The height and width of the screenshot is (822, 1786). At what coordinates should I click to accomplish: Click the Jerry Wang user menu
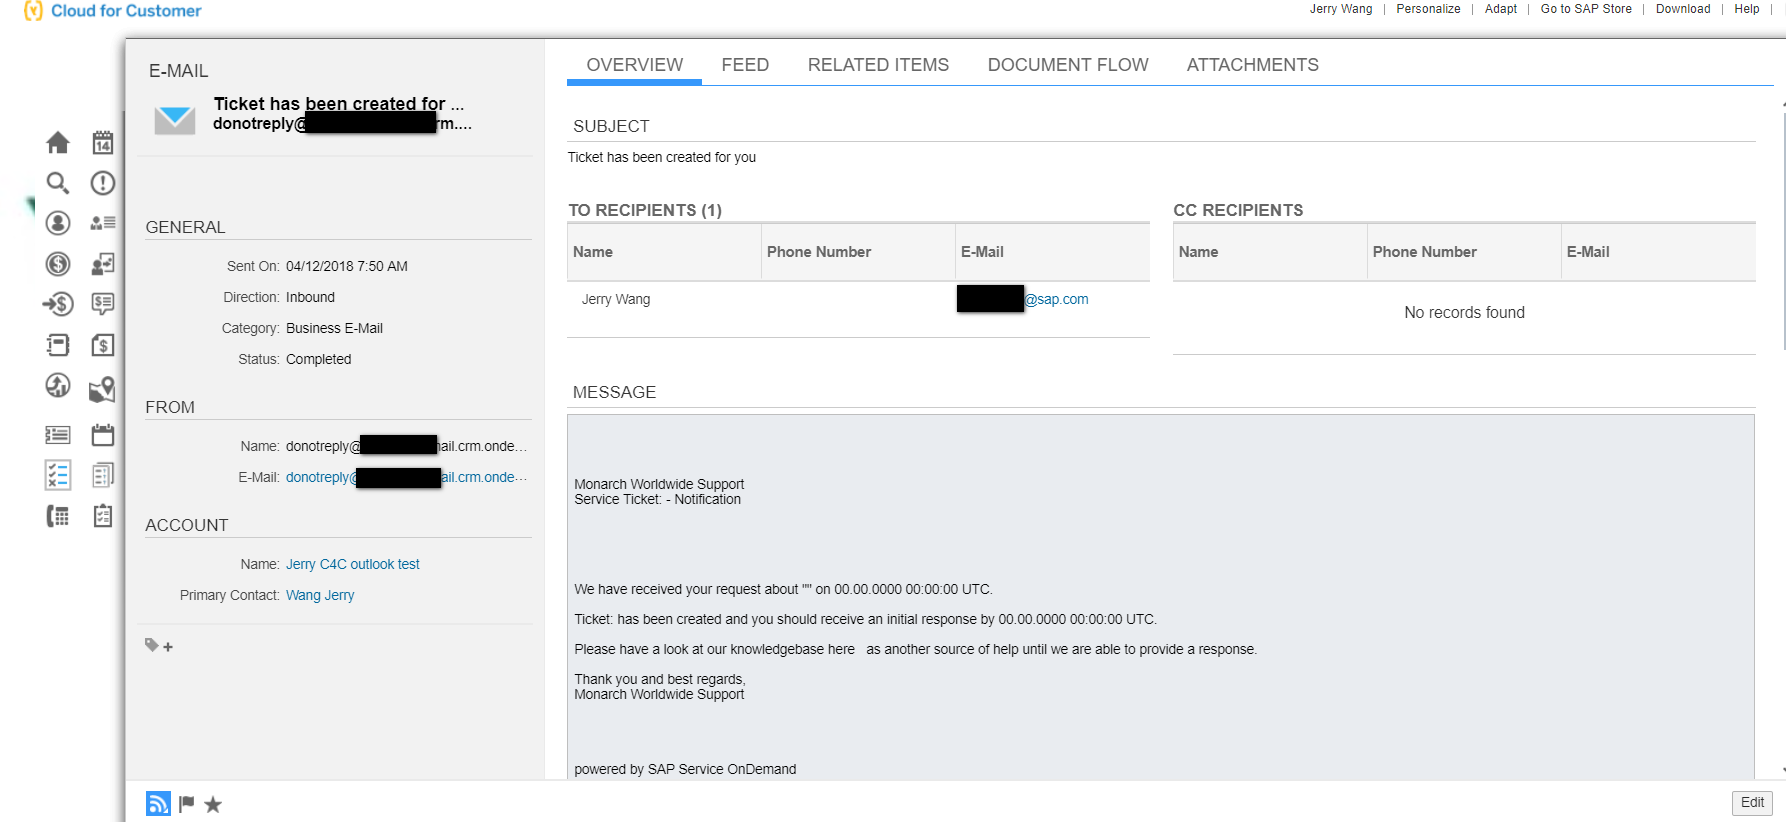1341,9
